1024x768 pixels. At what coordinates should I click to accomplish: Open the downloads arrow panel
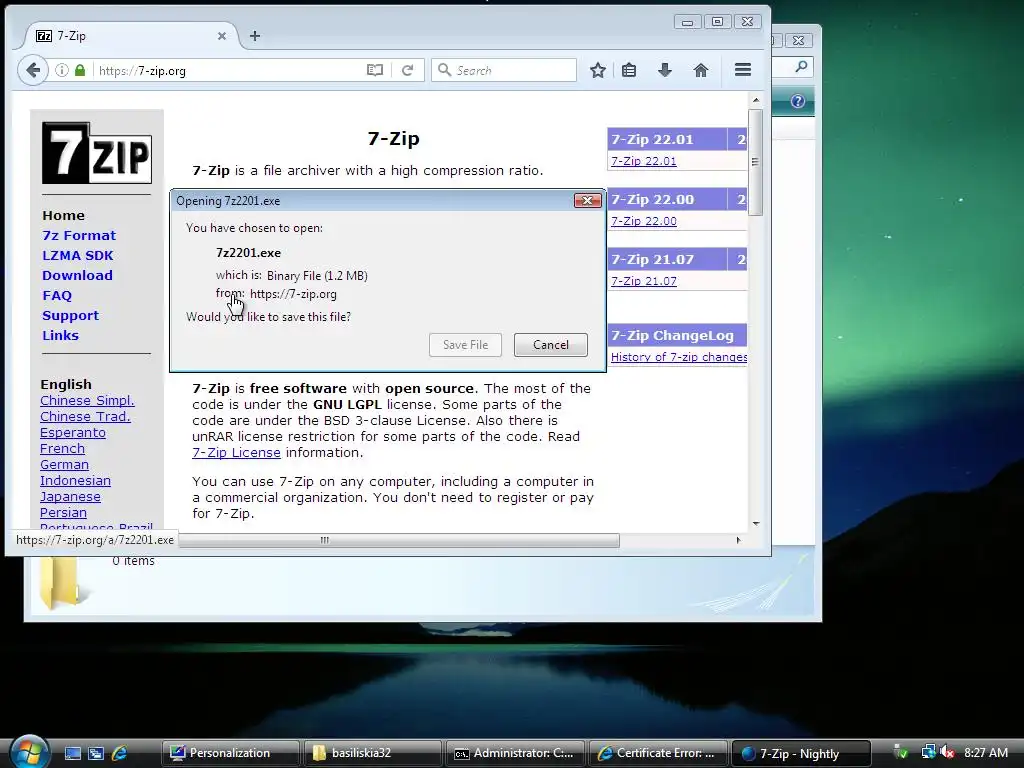point(665,70)
